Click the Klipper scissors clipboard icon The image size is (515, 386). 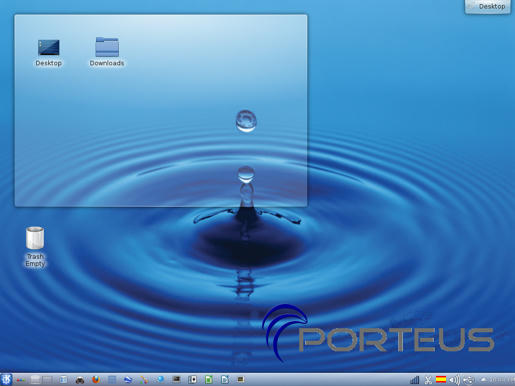tap(428, 380)
